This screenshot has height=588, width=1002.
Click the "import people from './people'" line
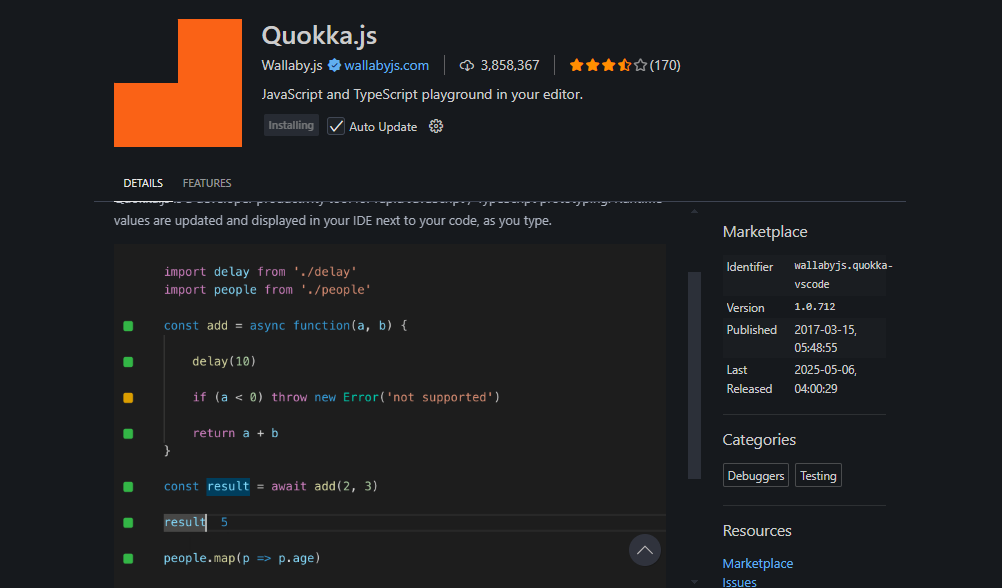click(267, 290)
